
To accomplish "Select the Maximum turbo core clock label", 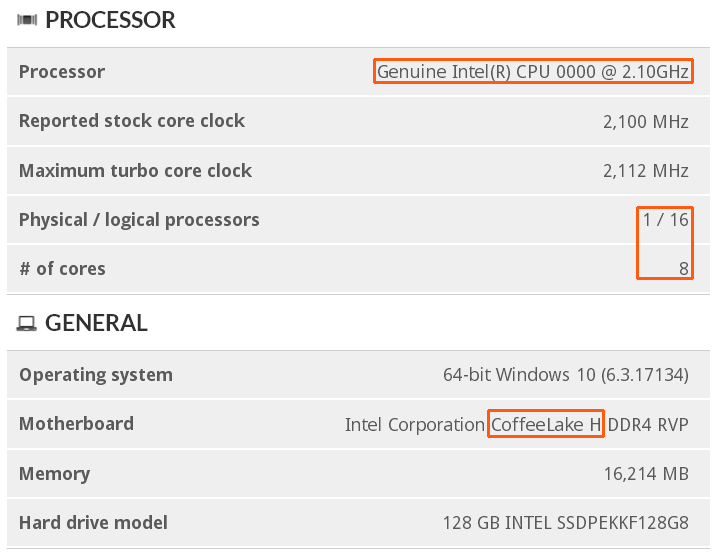I will tap(135, 170).
